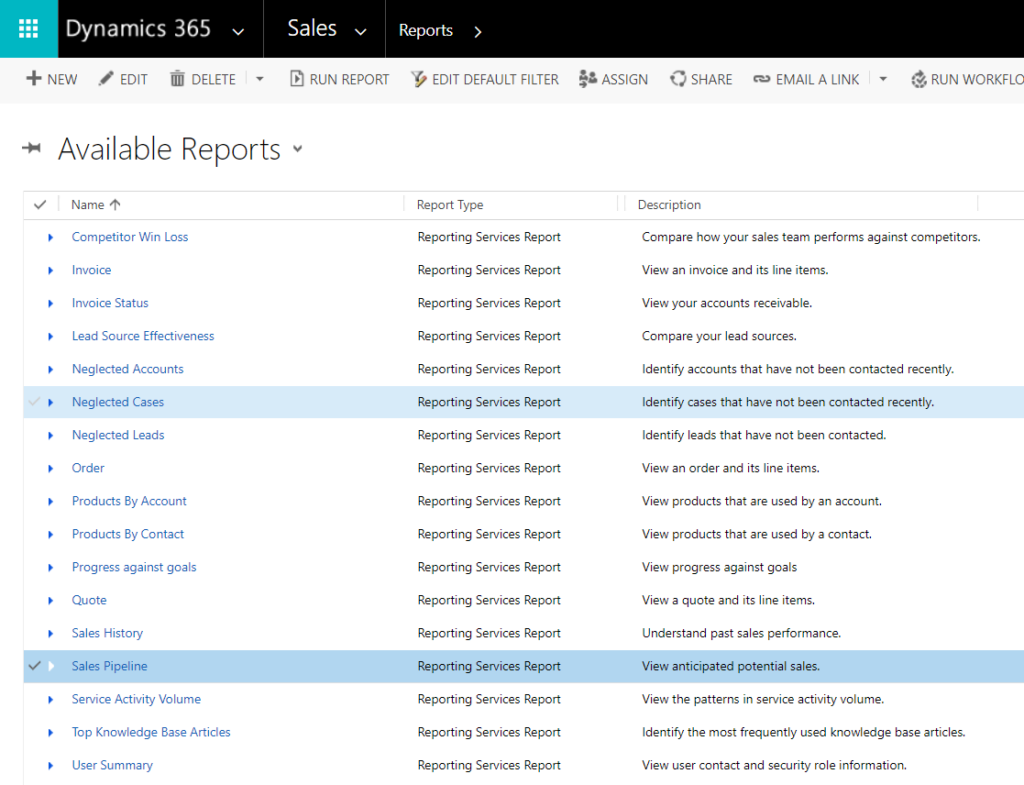Open the Lead Source Effectiveness report
The image size is (1024, 785).
click(x=143, y=336)
